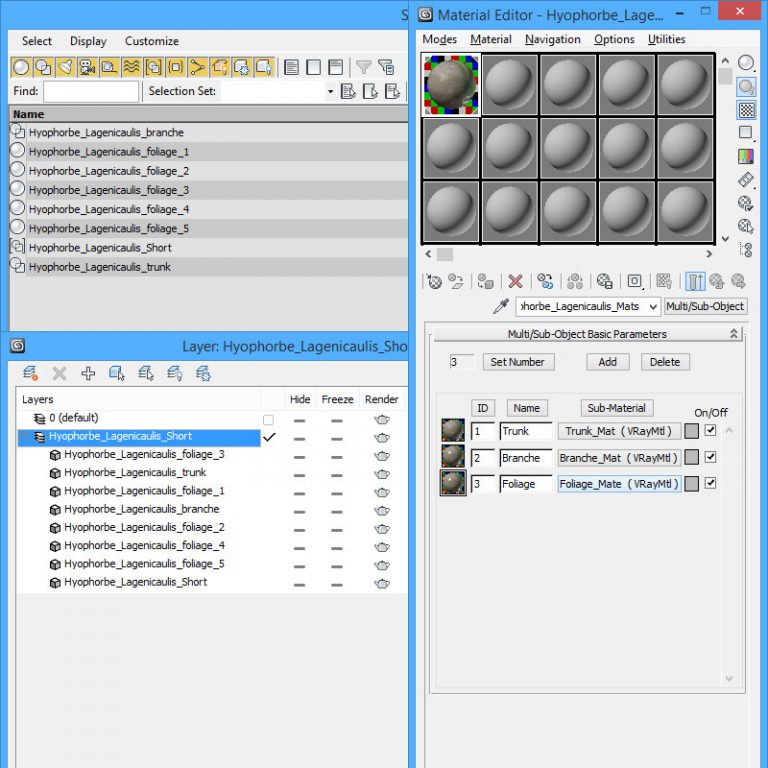Check the box beside 0 (default) layer

pos(268,419)
